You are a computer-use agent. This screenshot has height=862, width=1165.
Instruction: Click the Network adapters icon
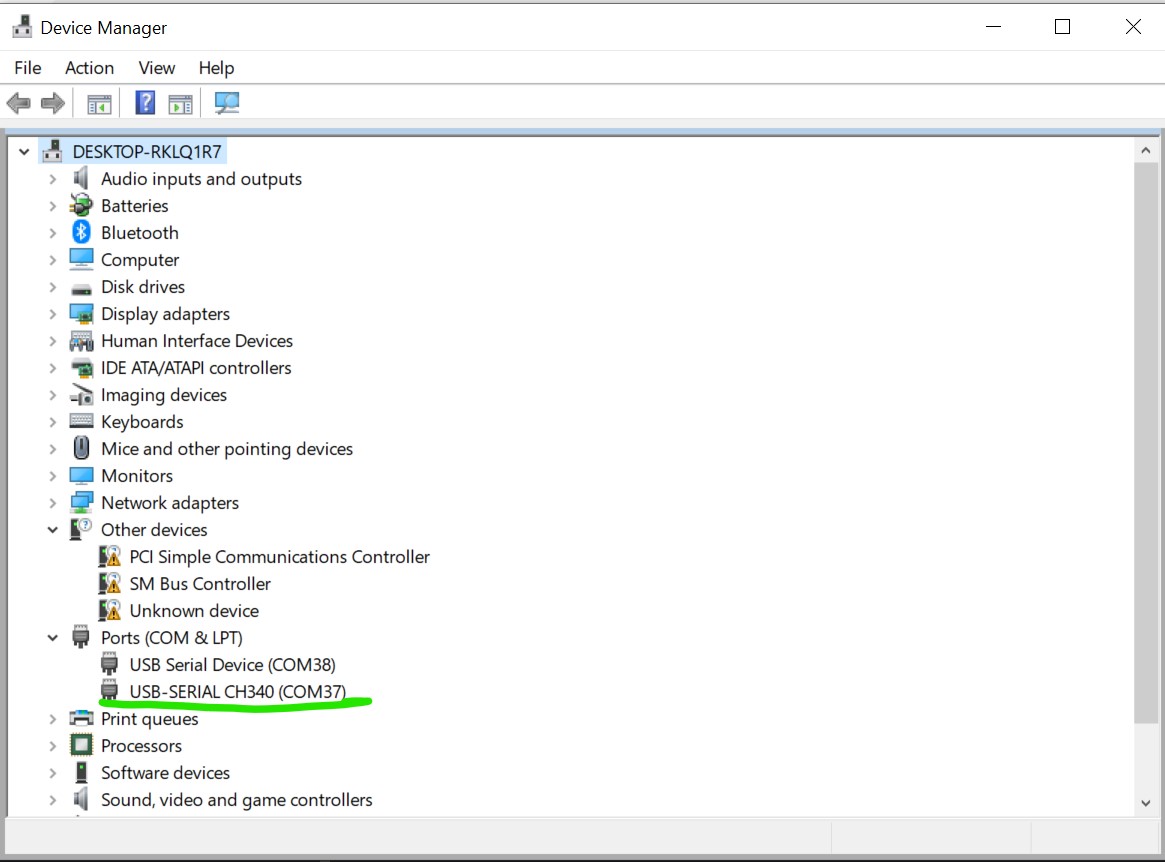point(81,502)
